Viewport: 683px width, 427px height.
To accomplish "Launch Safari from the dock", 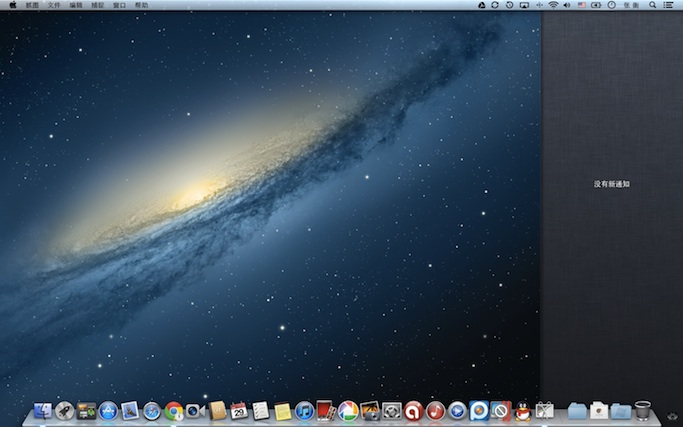I will click(x=152, y=410).
